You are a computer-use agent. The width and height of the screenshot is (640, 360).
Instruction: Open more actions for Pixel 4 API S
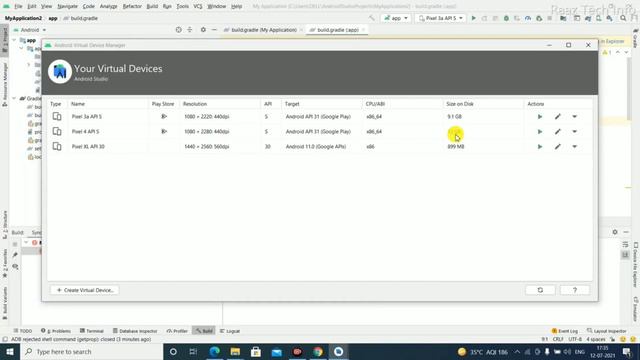(x=574, y=132)
